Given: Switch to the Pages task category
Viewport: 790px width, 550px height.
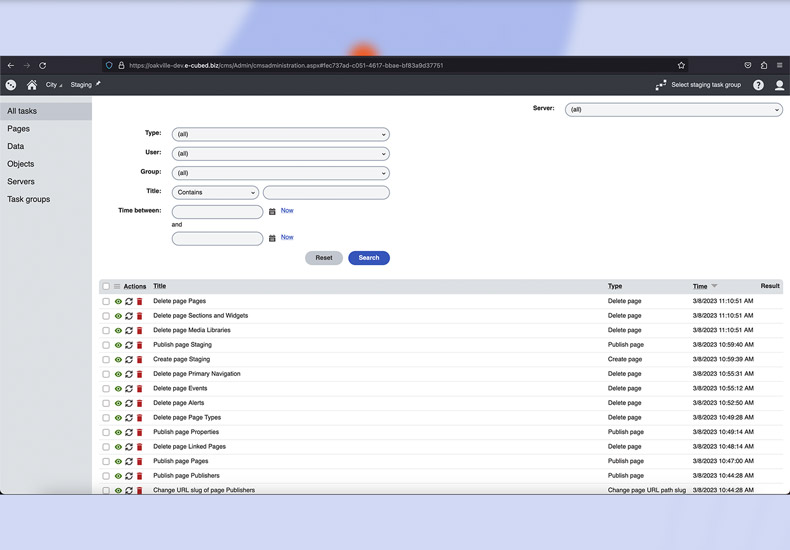Looking at the screenshot, I should pos(19,129).
